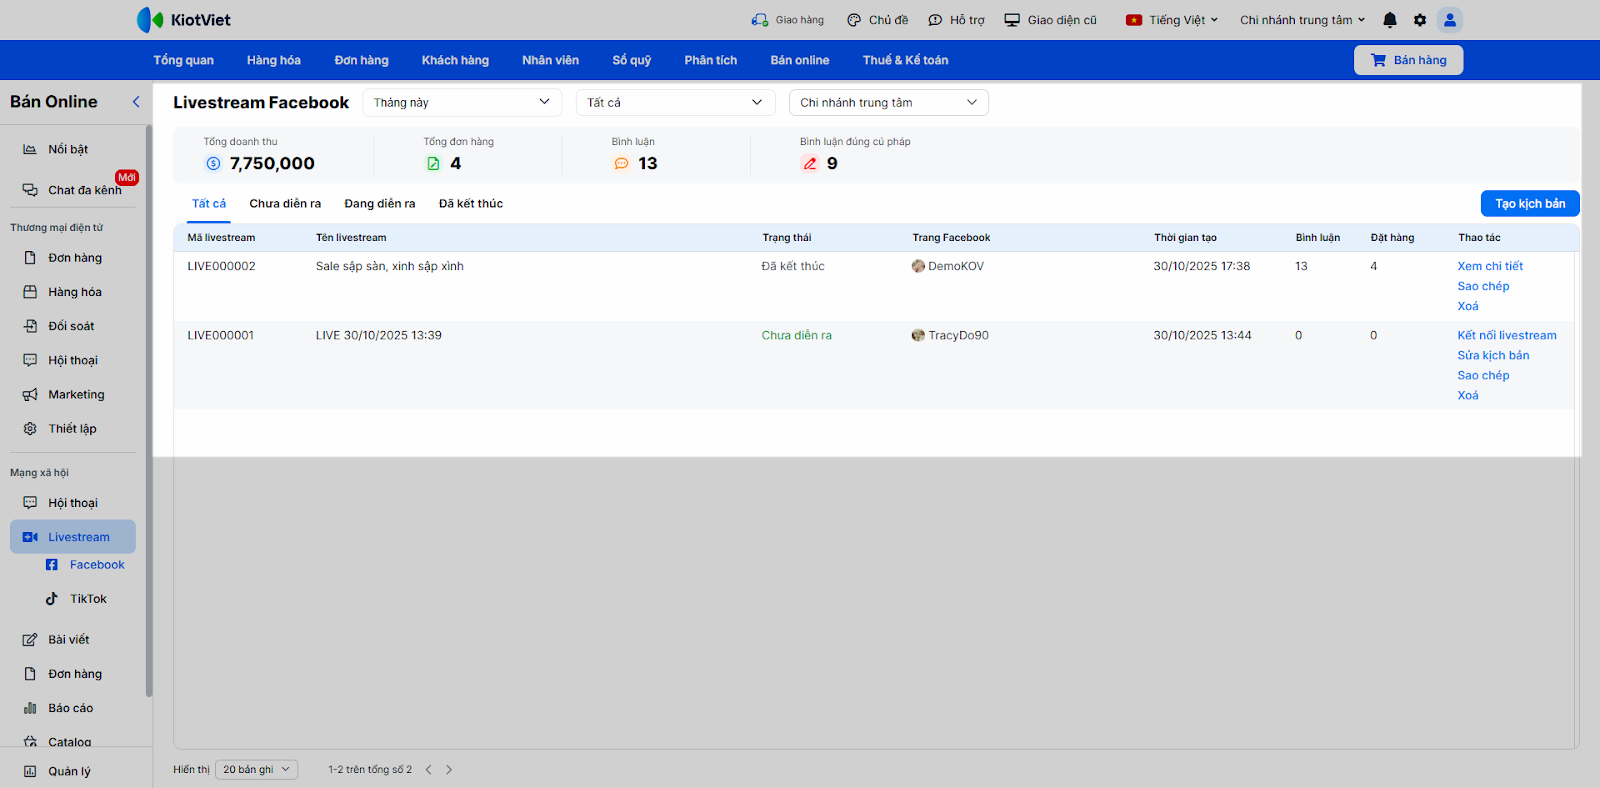Viewport: 1600px width, 788px height.
Task: Switch to the Đang diễn ra tab
Action: (x=380, y=204)
